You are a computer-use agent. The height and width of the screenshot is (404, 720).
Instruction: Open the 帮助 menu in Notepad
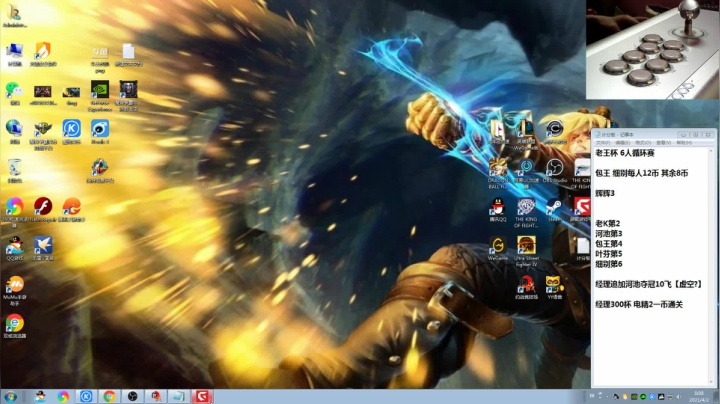point(684,143)
